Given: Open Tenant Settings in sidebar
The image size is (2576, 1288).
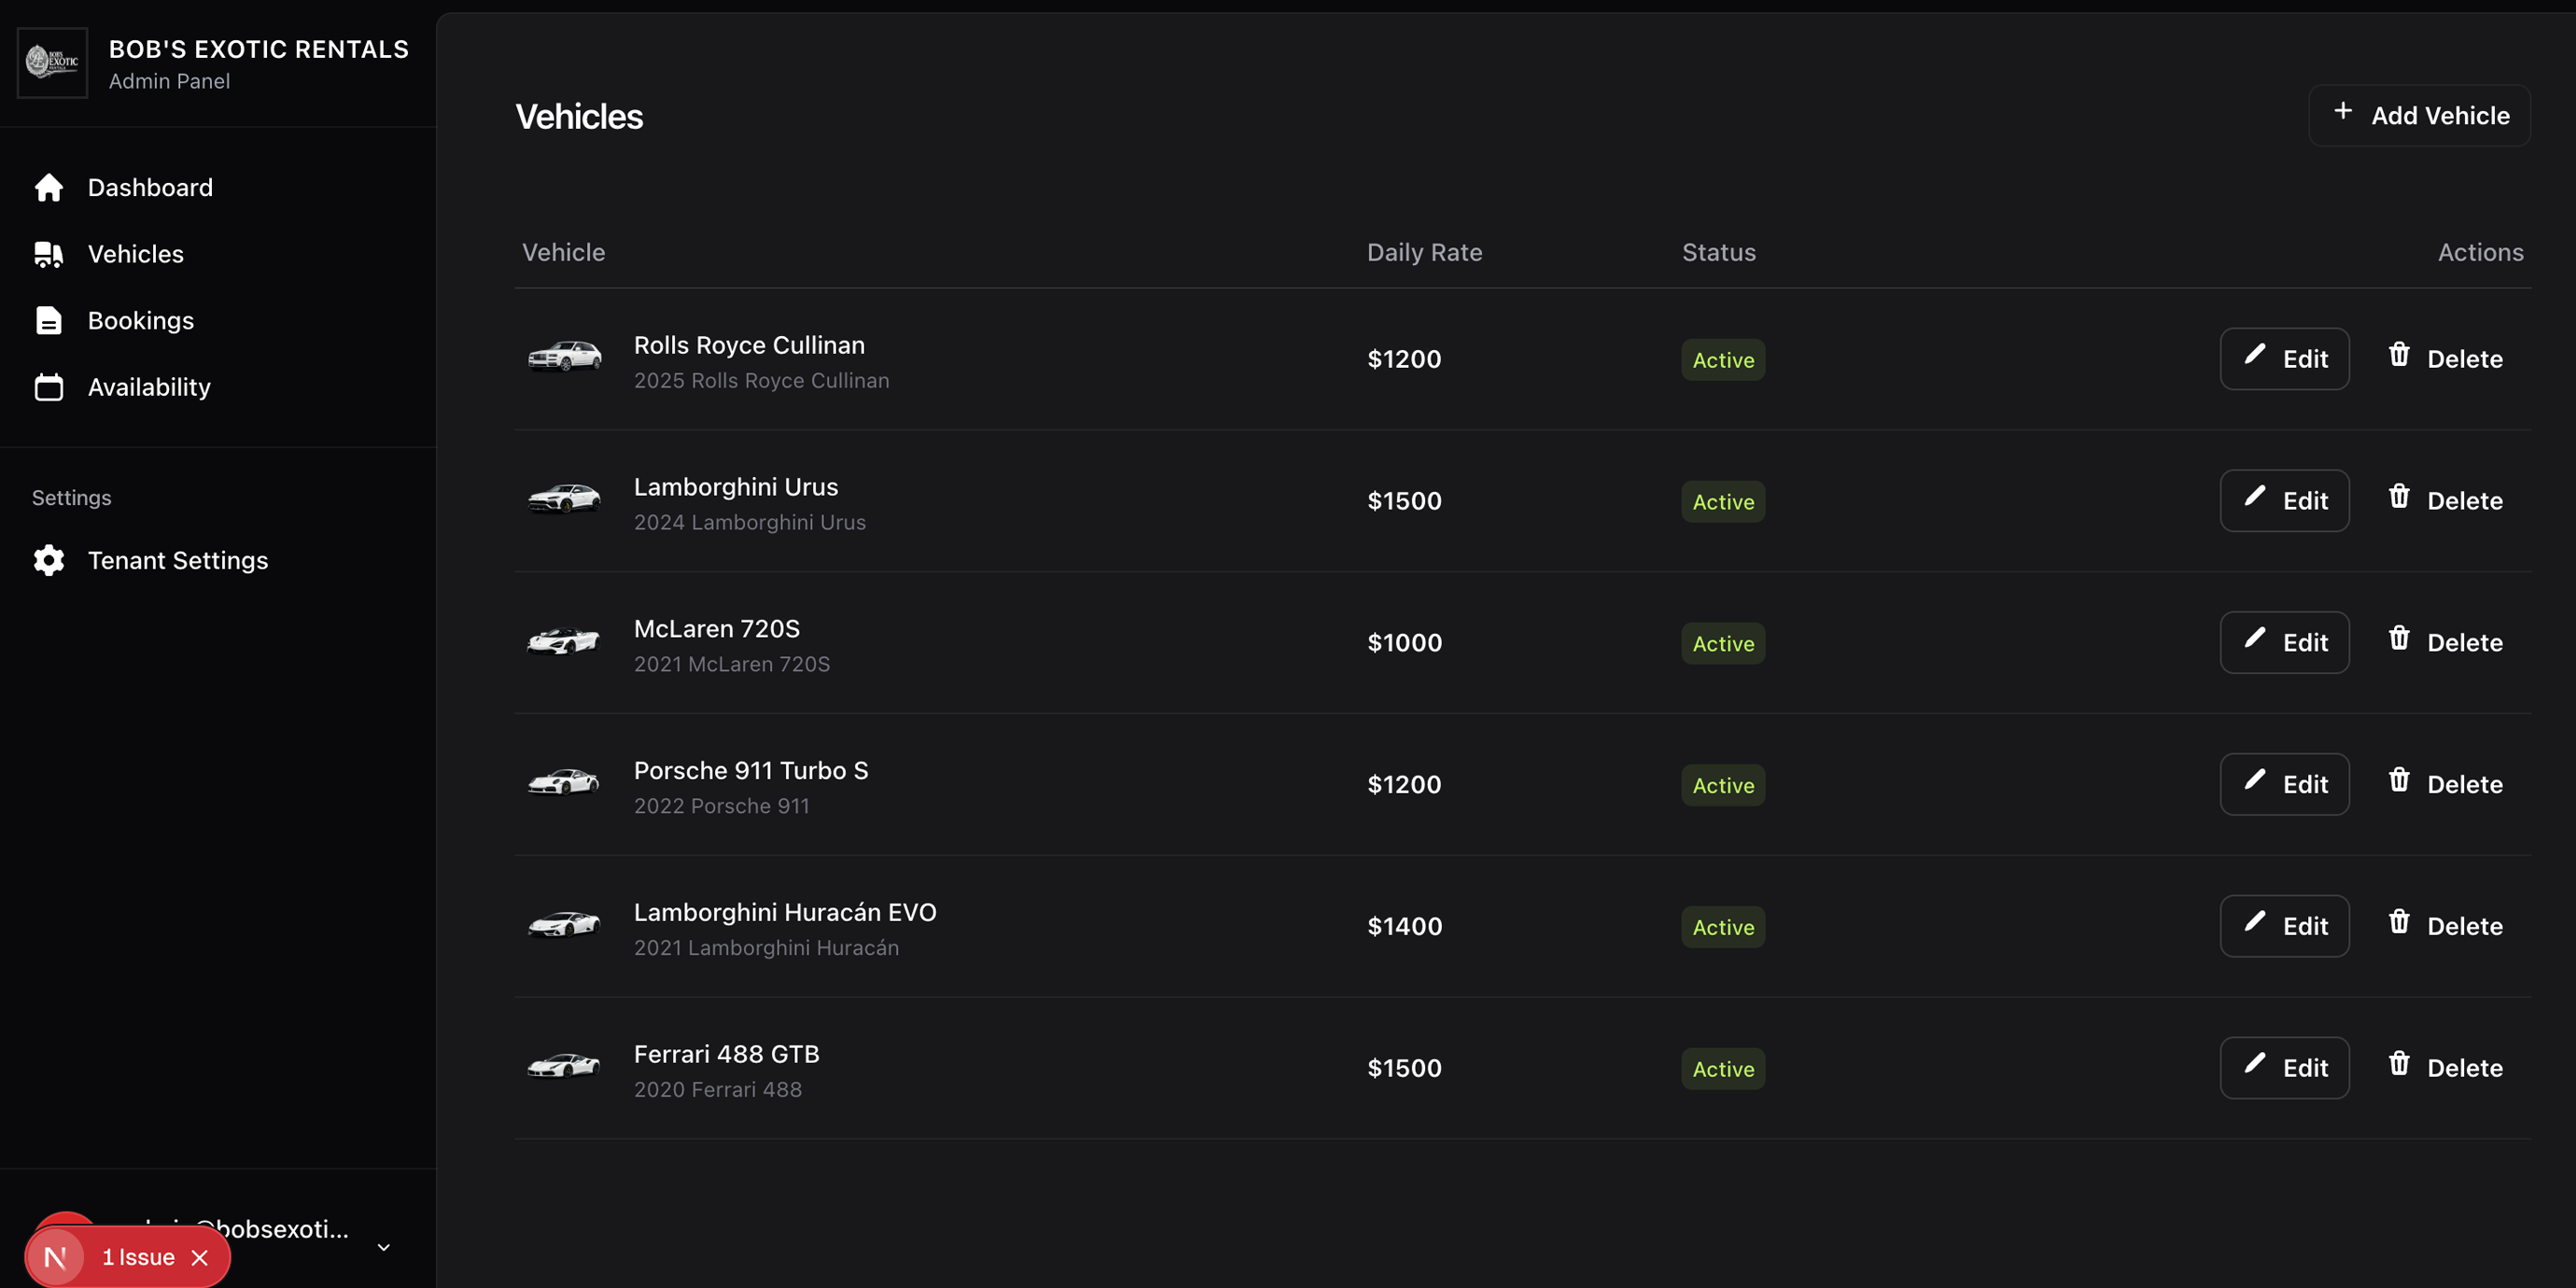Looking at the screenshot, I should coord(177,560).
